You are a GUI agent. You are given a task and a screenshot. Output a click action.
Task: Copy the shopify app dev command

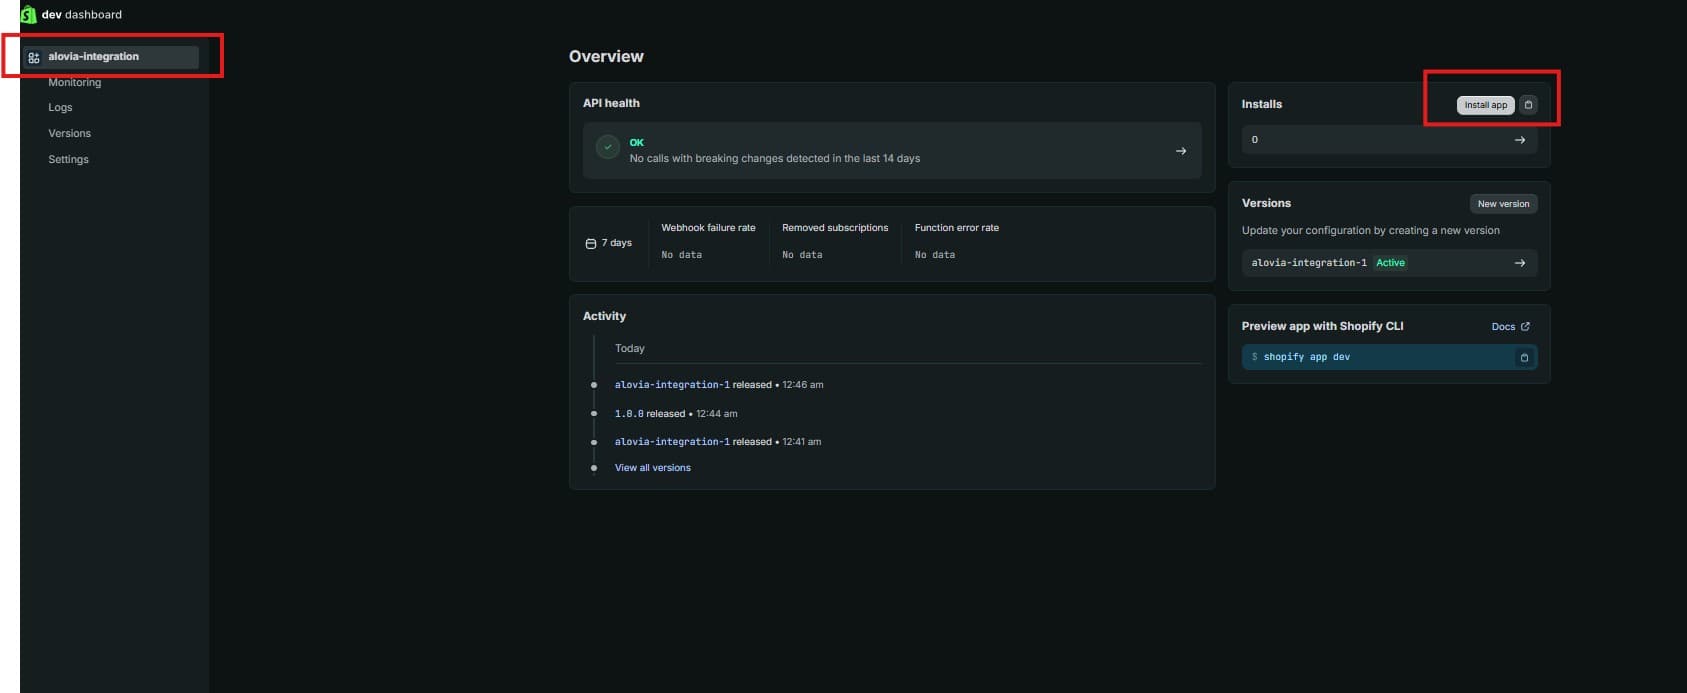(x=1524, y=357)
